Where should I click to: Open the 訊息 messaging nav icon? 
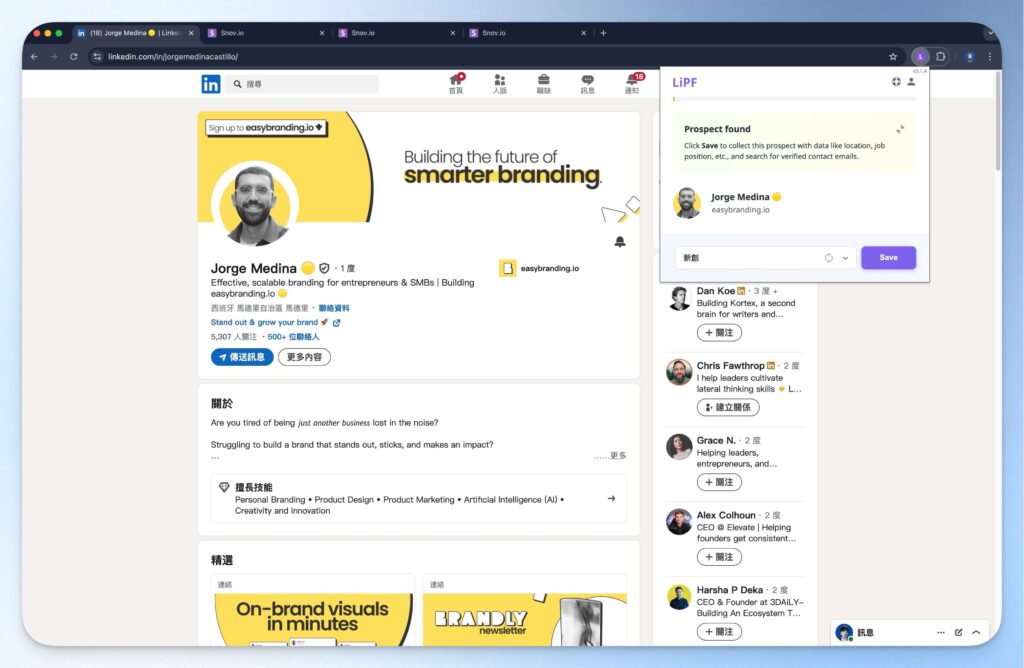587,84
